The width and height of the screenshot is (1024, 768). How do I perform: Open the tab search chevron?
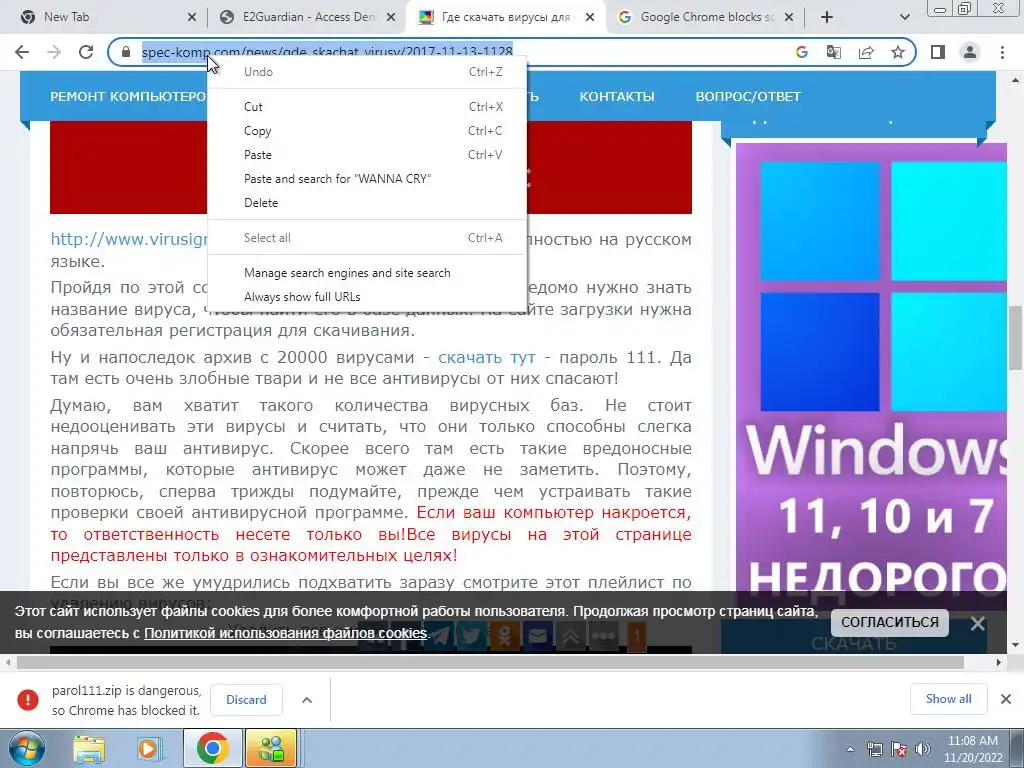coord(904,17)
